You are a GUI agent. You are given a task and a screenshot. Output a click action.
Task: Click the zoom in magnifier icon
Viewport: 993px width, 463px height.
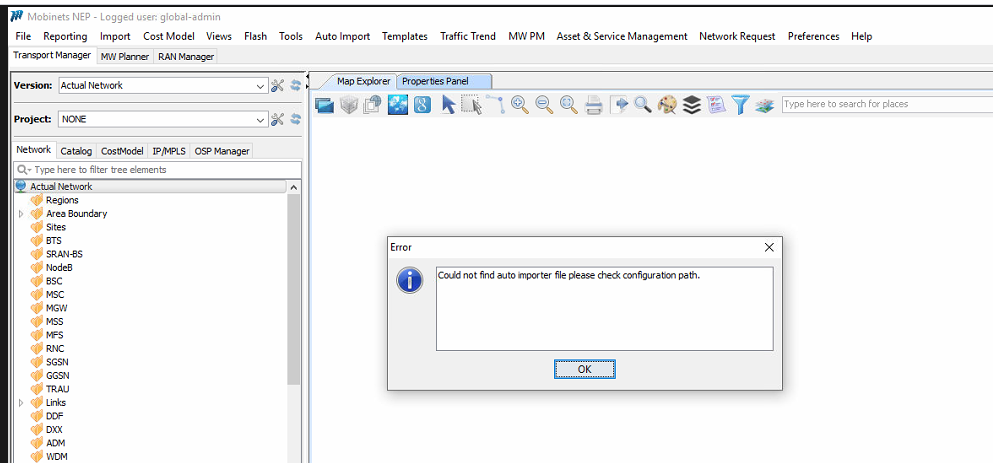(x=519, y=104)
